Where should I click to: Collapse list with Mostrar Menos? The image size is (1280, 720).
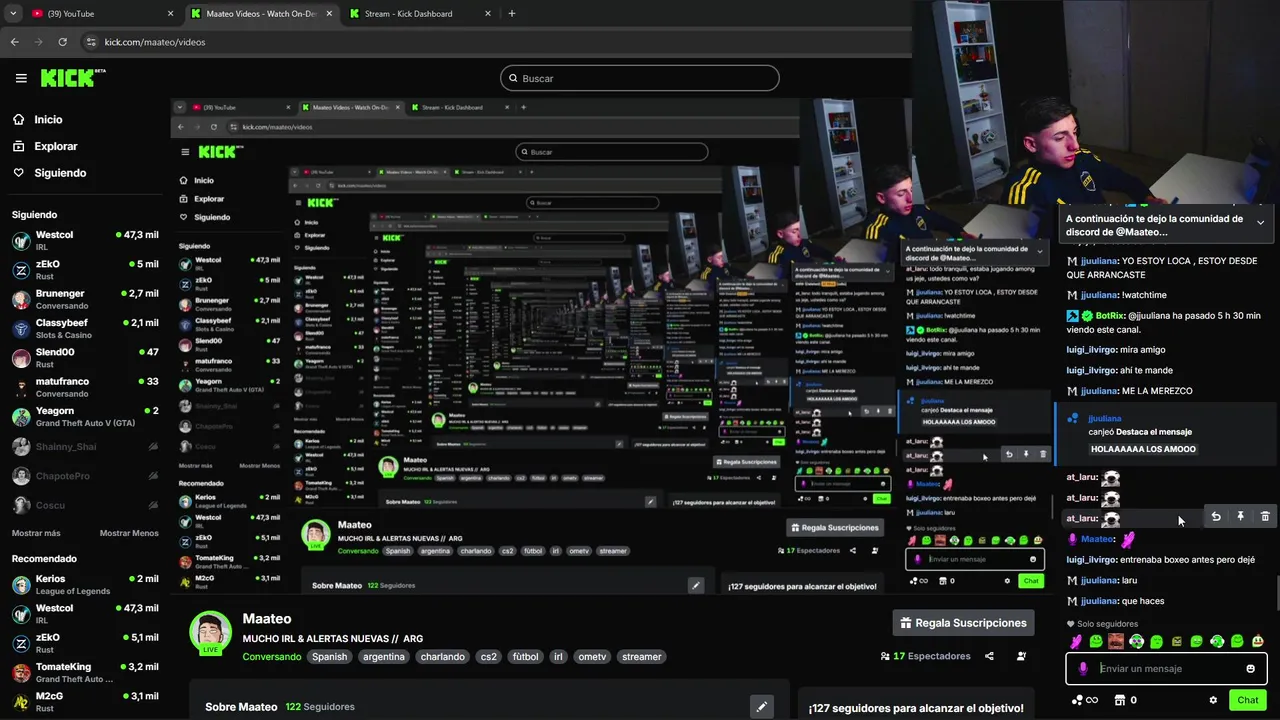pyautogui.click(x=129, y=533)
